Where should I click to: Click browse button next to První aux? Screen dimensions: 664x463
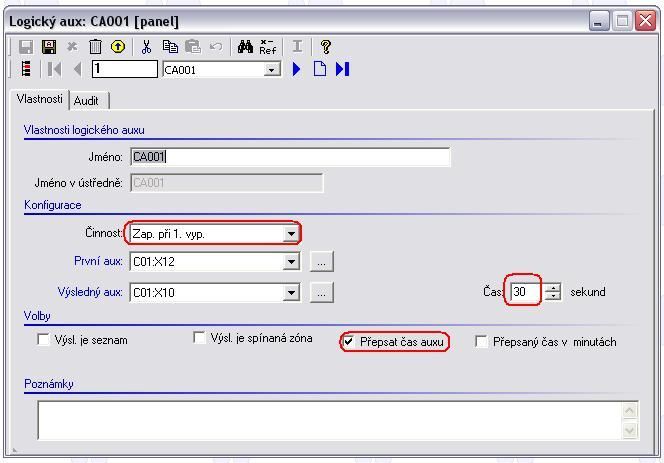tap(321, 262)
